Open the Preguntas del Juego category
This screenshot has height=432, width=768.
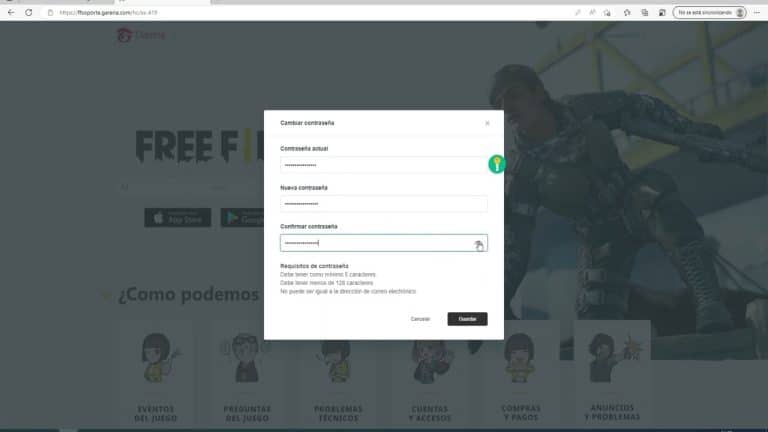247,373
